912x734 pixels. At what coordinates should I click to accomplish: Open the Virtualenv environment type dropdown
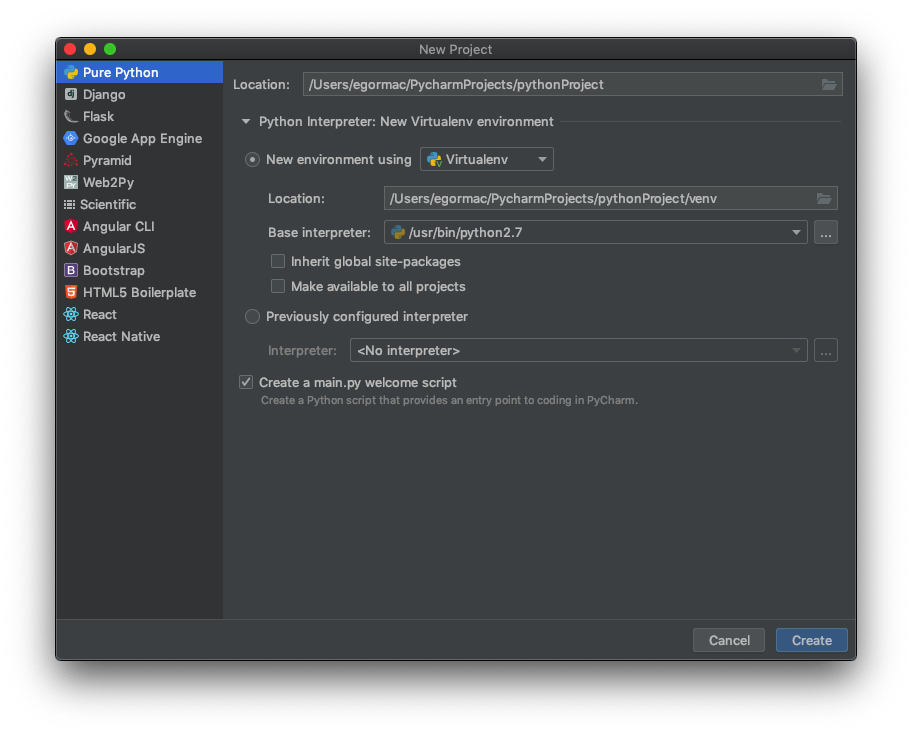[487, 159]
